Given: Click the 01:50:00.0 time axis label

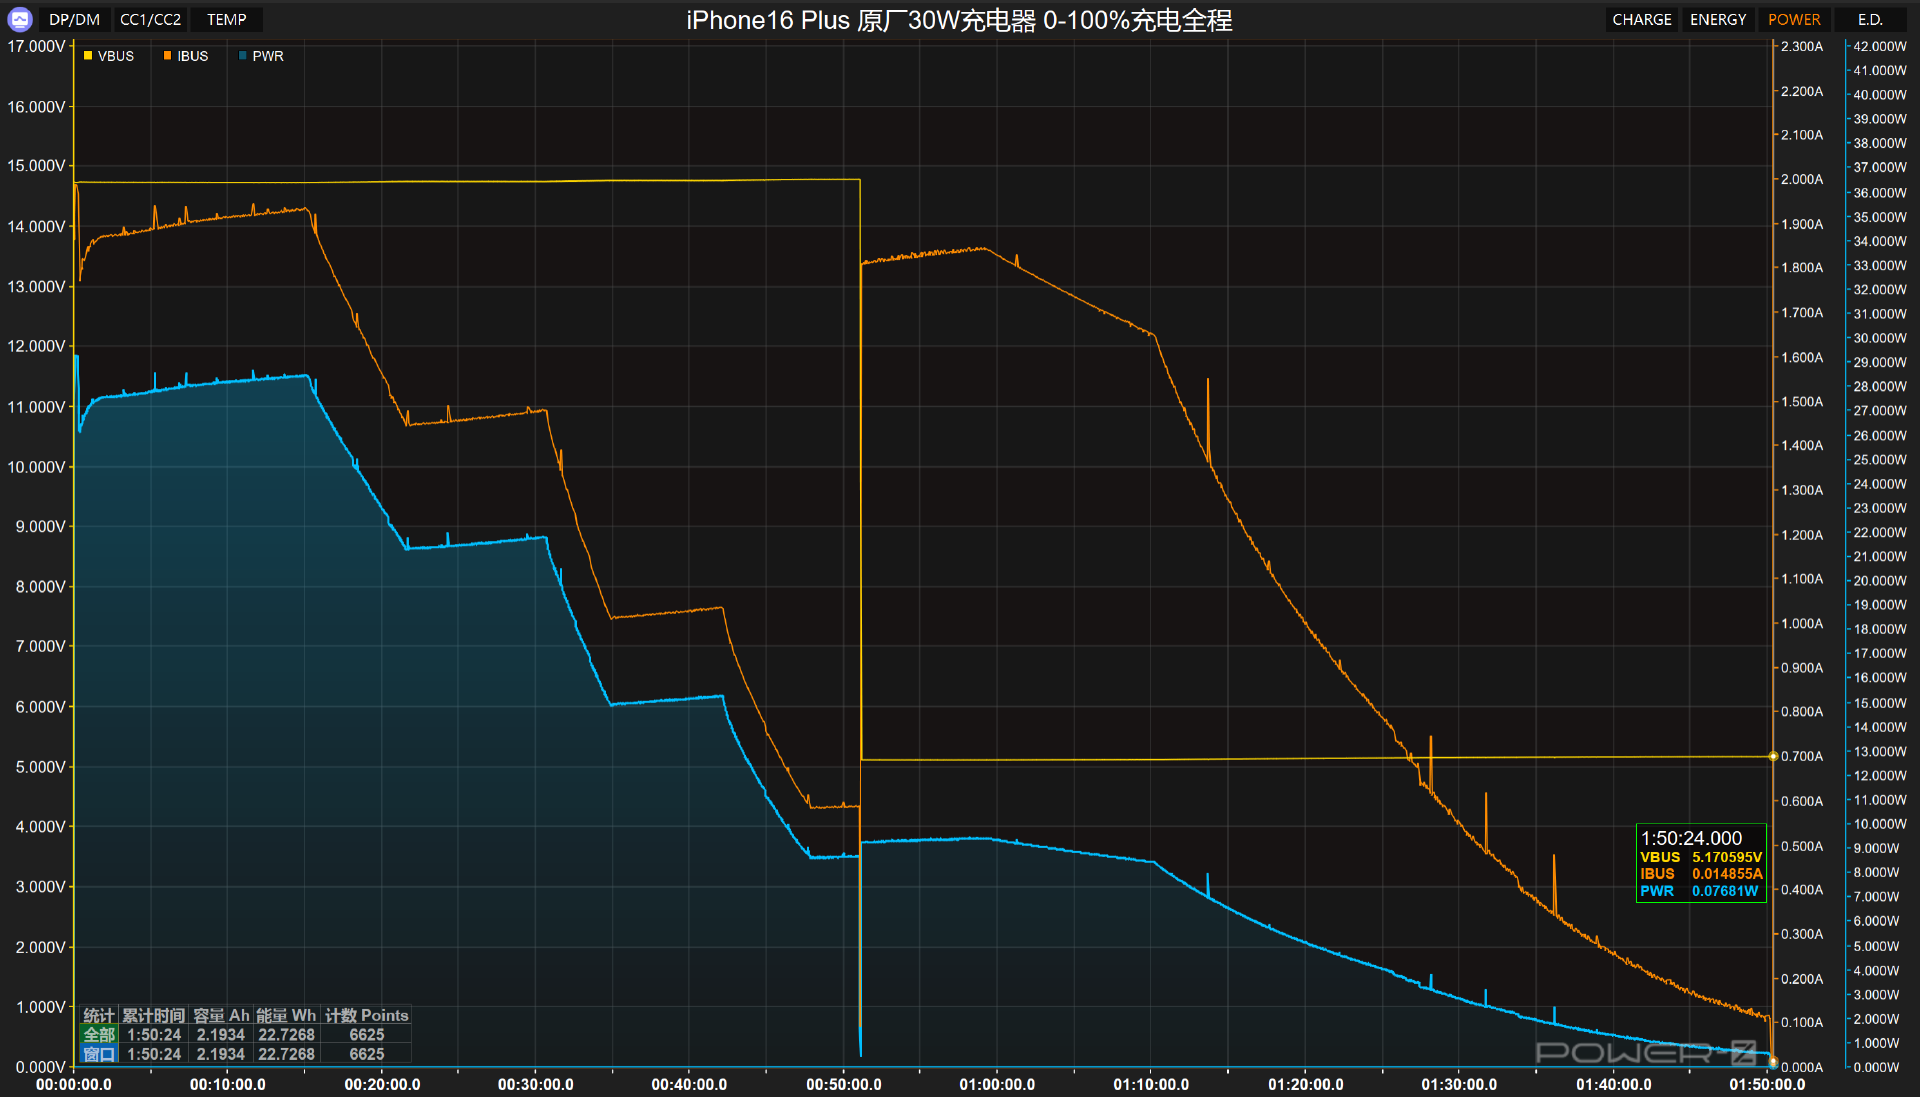Looking at the screenshot, I should pyautogui.click(x=1767, y=1084).
